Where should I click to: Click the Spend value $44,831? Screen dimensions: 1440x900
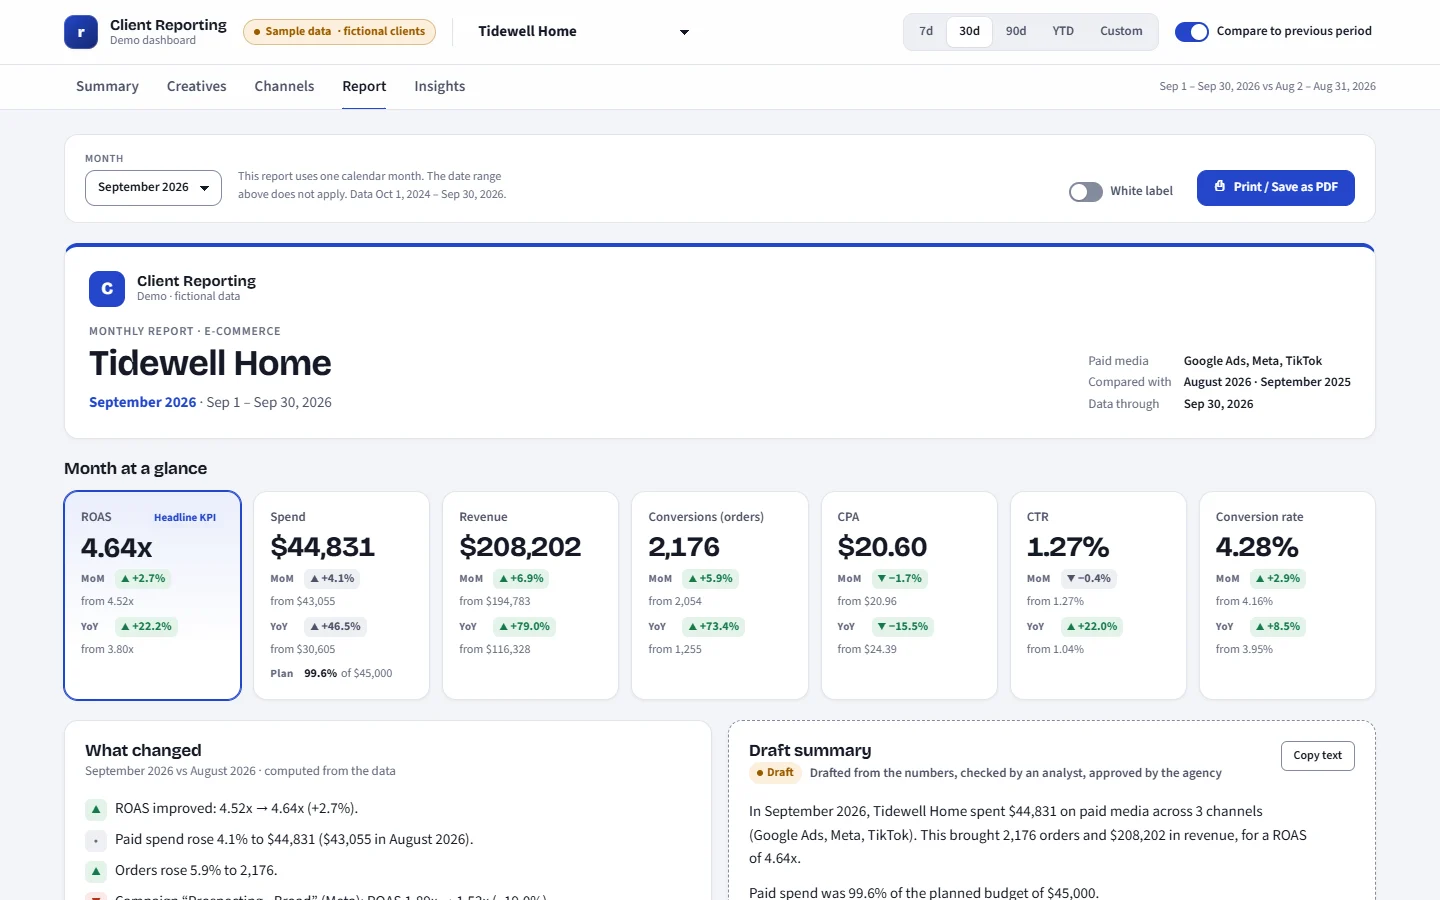[x=322, y=547]
